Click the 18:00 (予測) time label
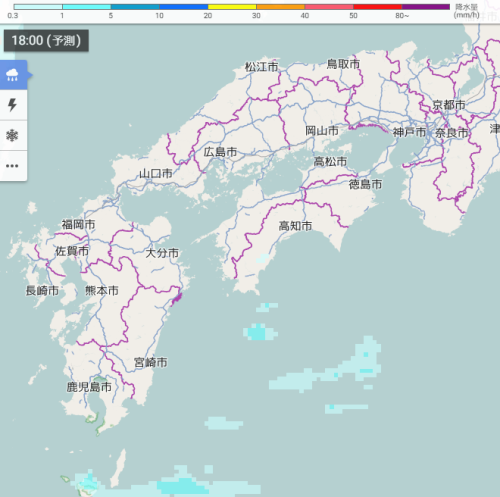This screenshot has width=500, height=497. [46, 41]
